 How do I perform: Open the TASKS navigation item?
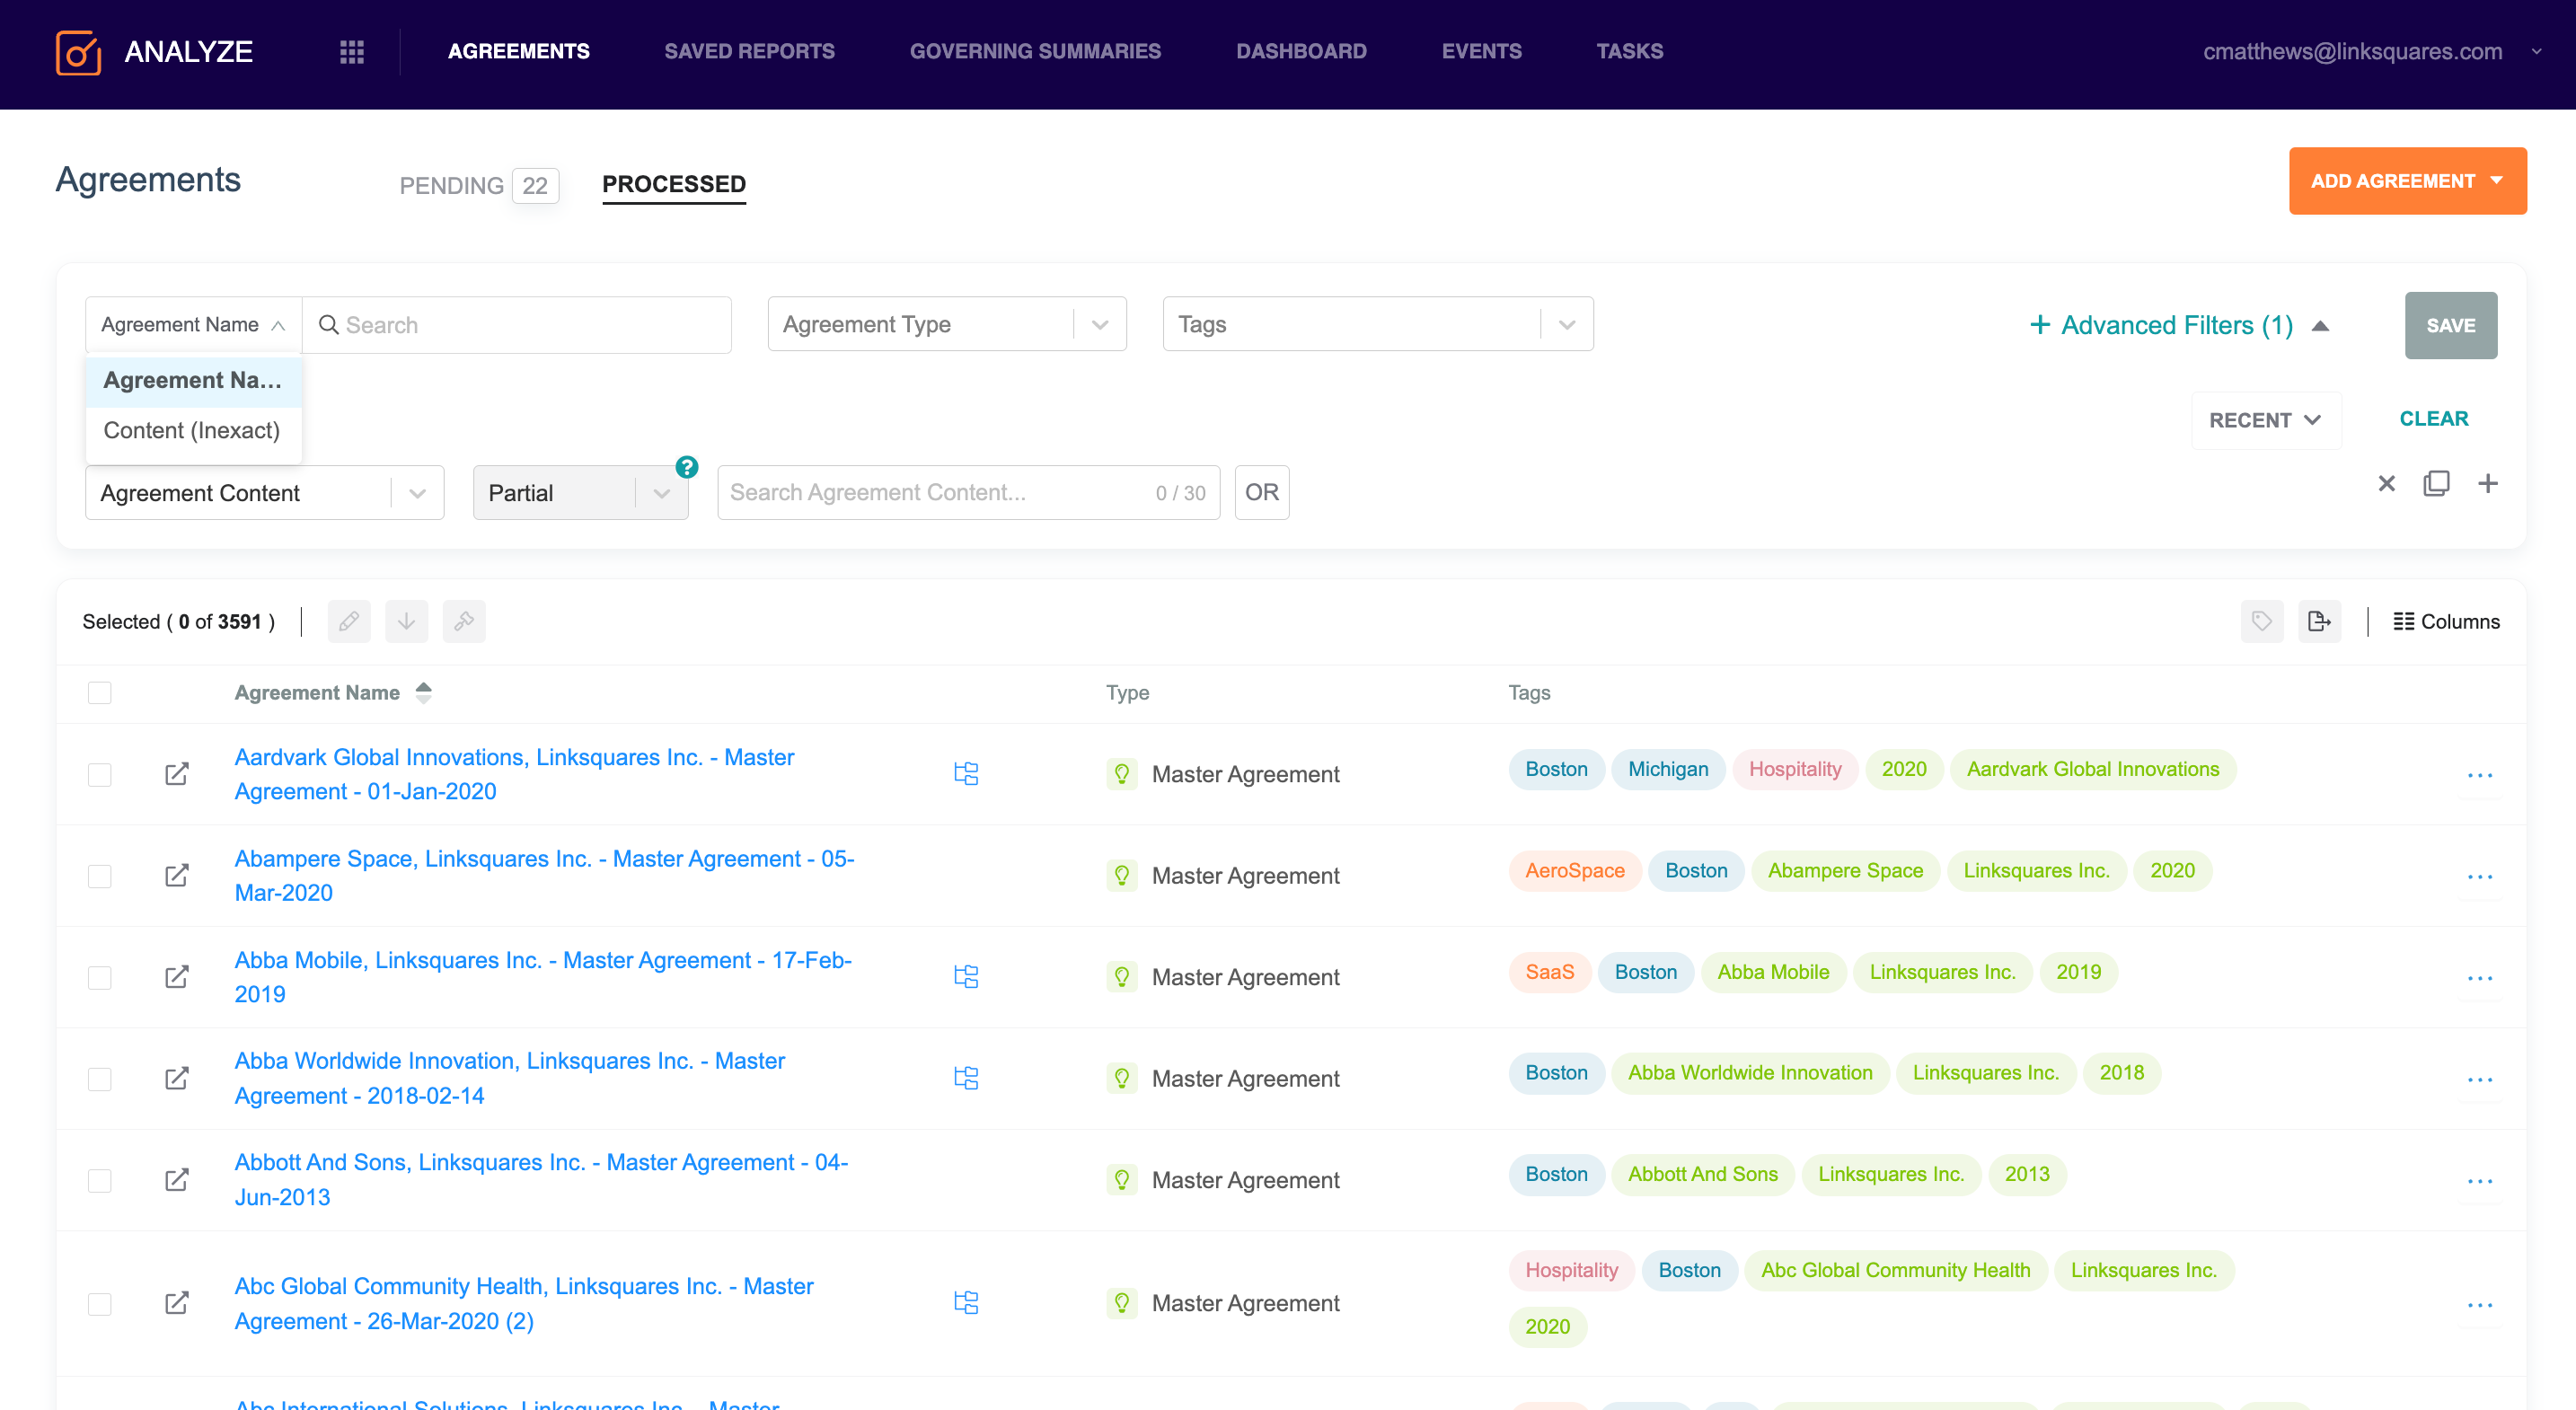coord(1629,52)
